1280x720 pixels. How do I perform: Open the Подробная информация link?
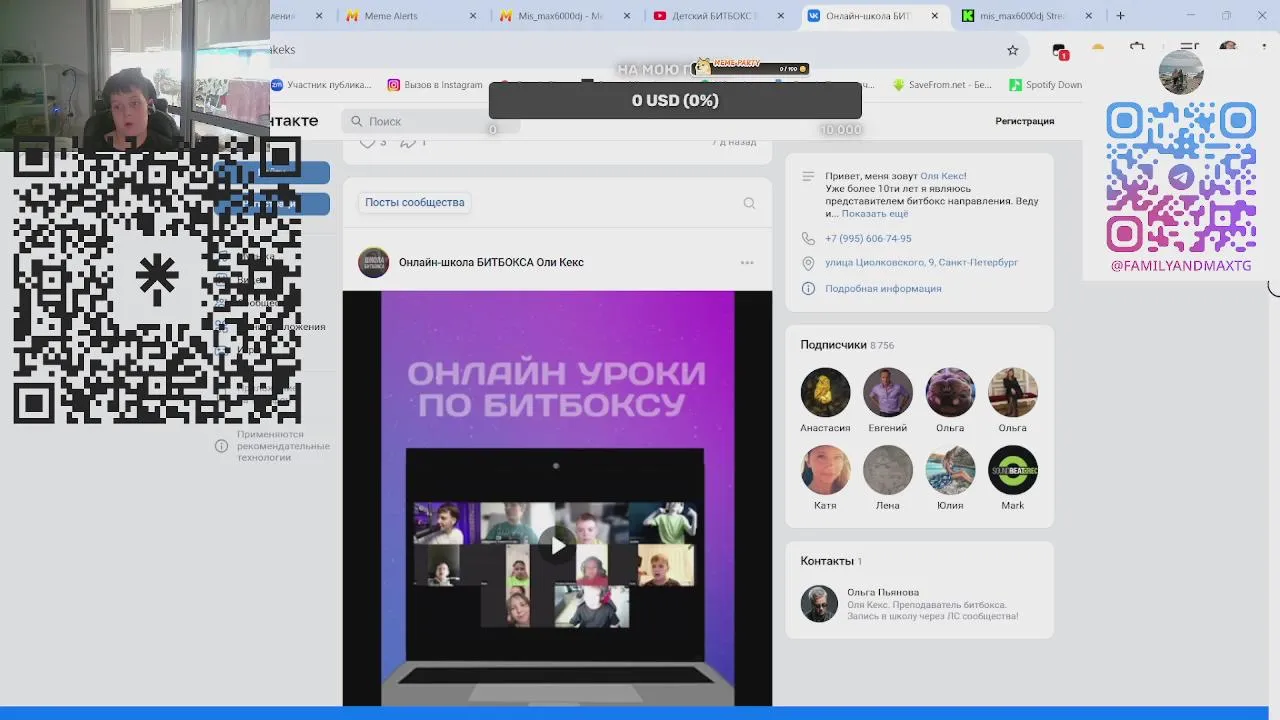pos(883,288)
